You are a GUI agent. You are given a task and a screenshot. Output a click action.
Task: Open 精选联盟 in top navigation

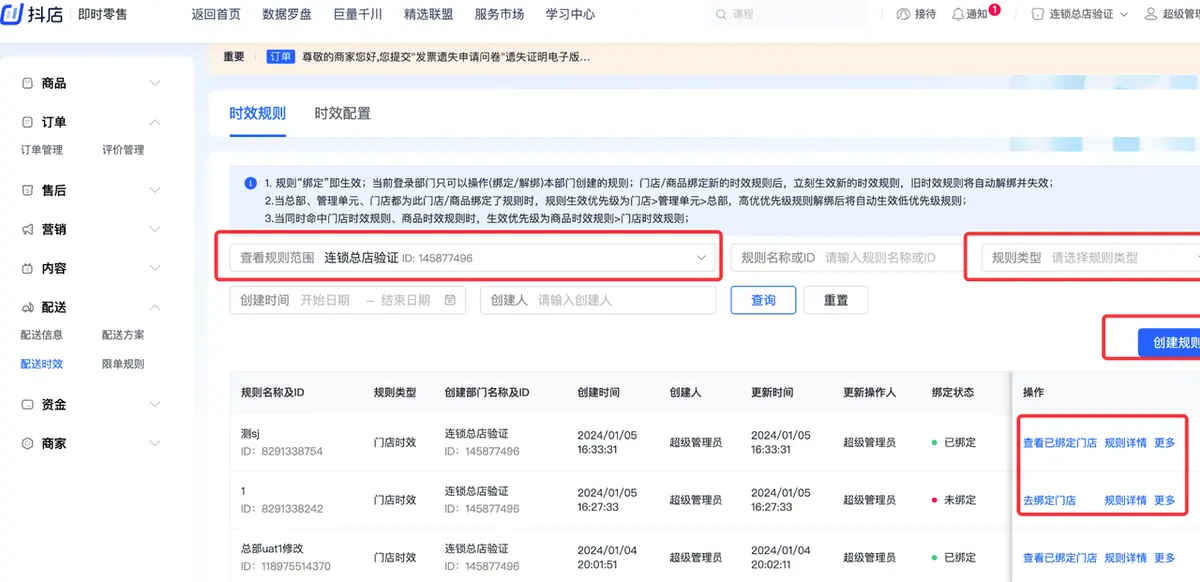point(428,14)
